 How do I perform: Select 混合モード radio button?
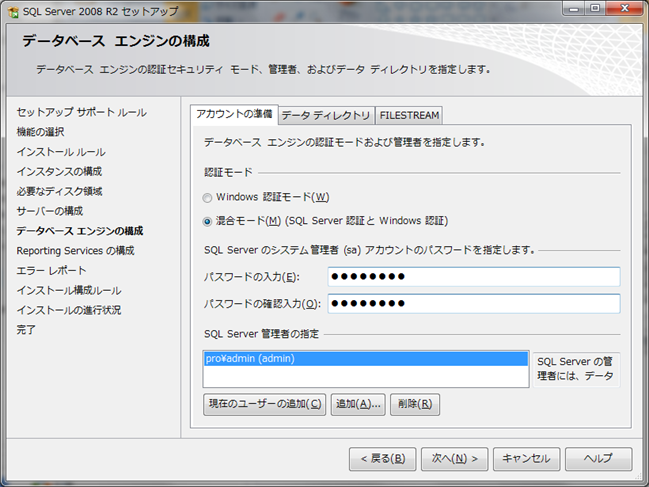[x=207, y=222]
